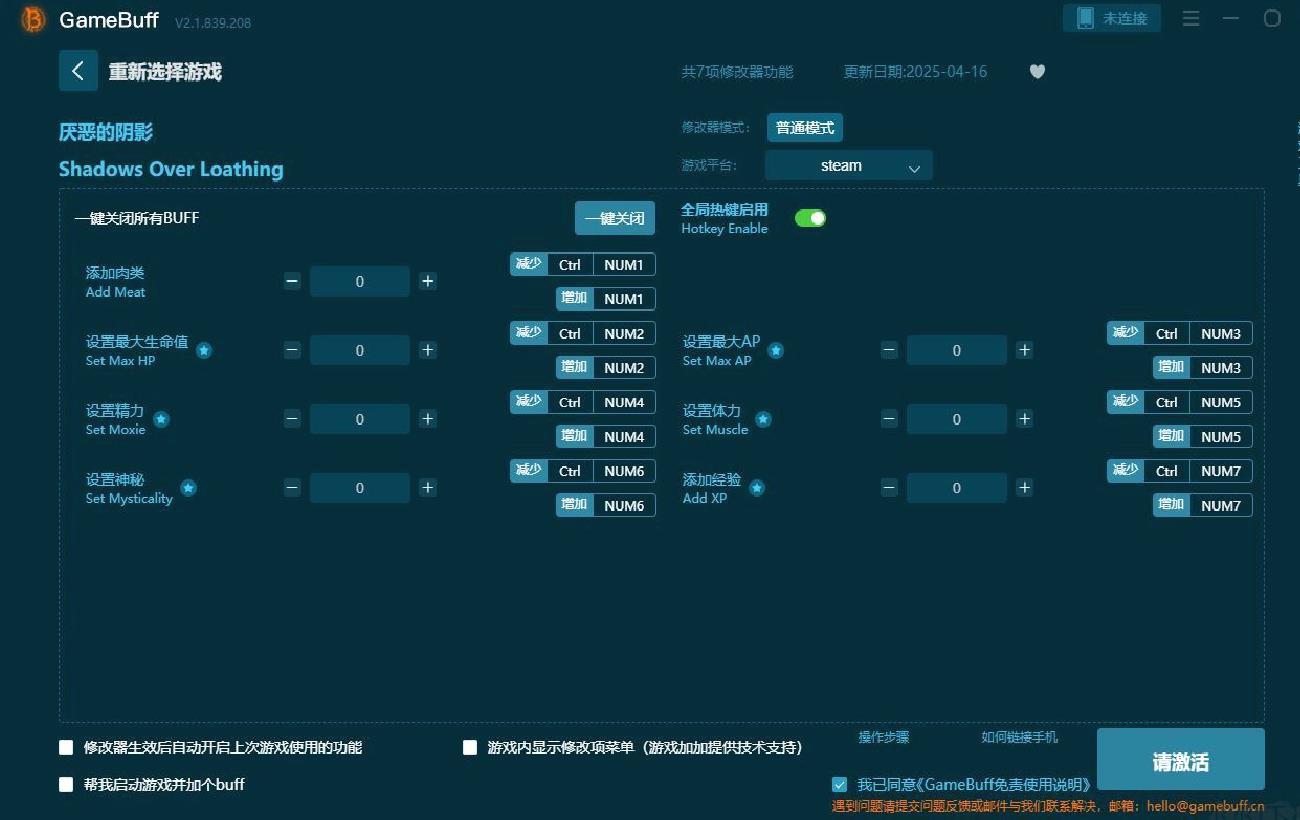This screenshot has height=820, width=1300.
Task: Click the 增加 NUM7 hotkey binding
Action: pyautogui.click(x=1203, y=506)
